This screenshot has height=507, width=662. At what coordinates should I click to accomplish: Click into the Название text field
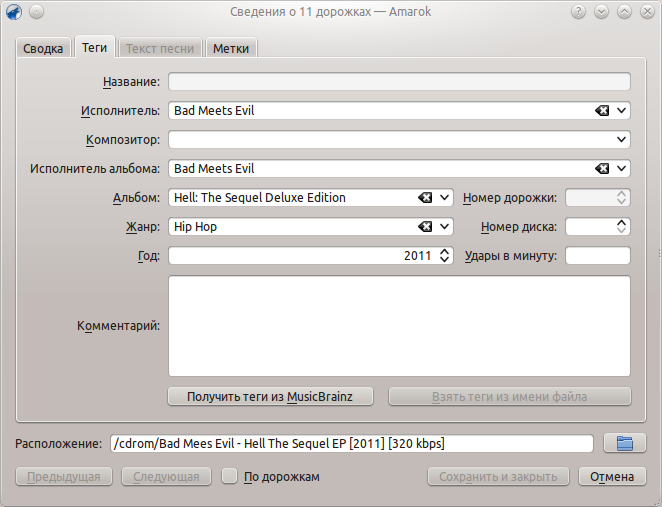tap(399, 81)
